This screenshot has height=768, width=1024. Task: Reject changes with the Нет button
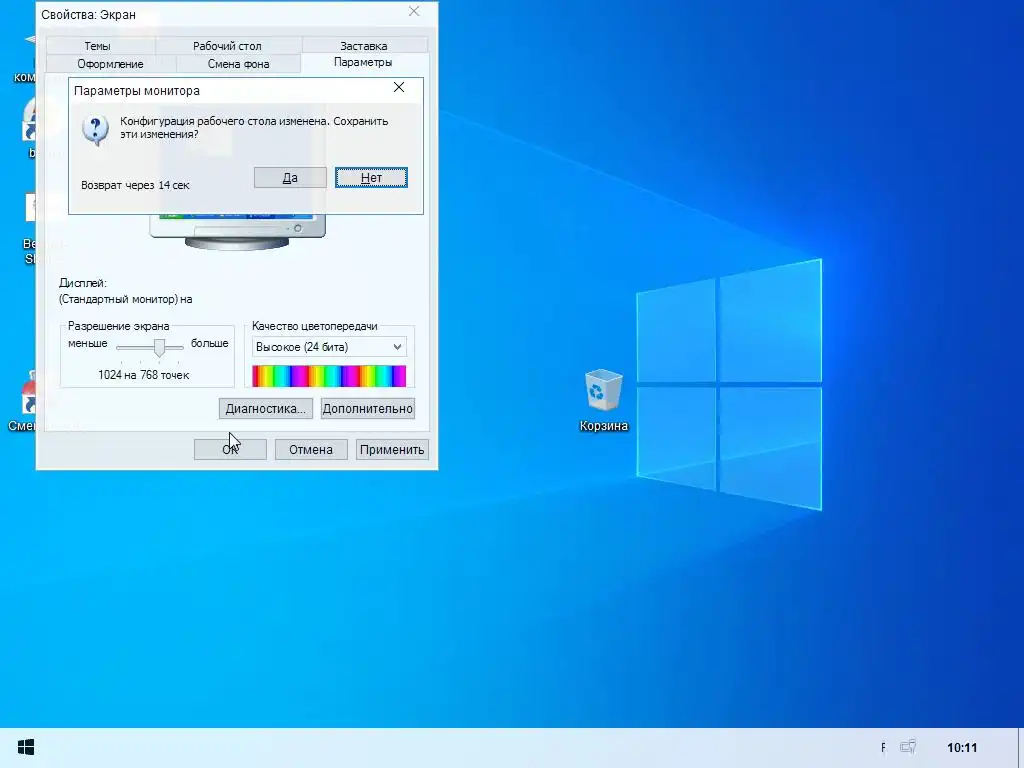(x=371, y=178)
